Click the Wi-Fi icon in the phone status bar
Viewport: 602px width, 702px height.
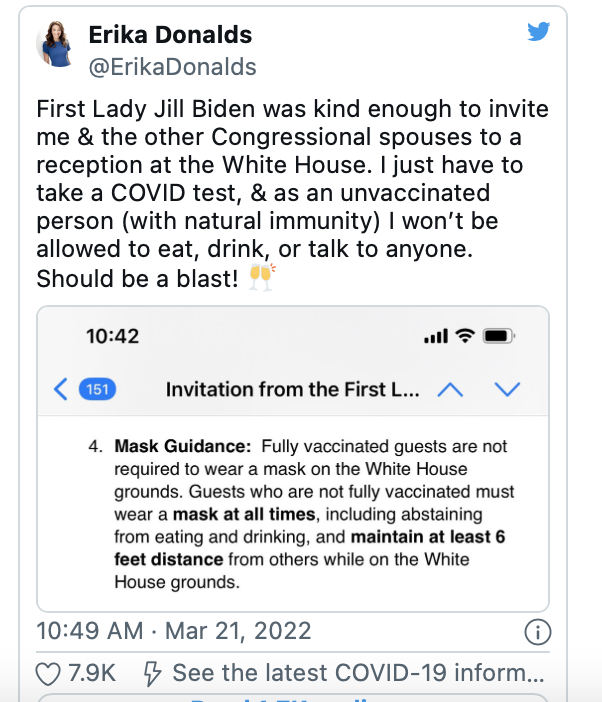tap(463, 337)
